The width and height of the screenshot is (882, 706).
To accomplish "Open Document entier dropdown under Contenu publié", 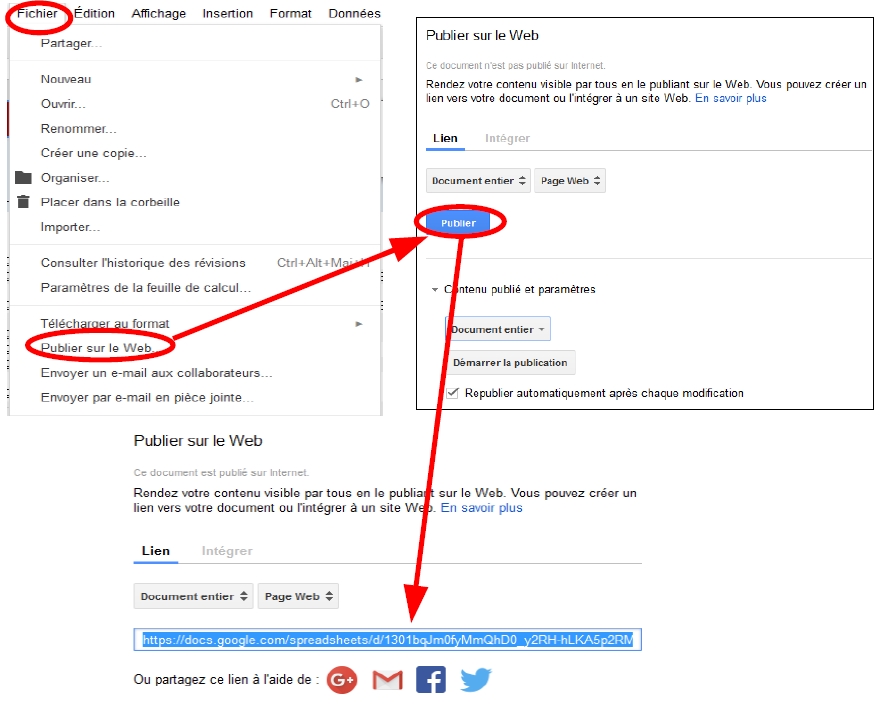I will [x=498, y=329].
